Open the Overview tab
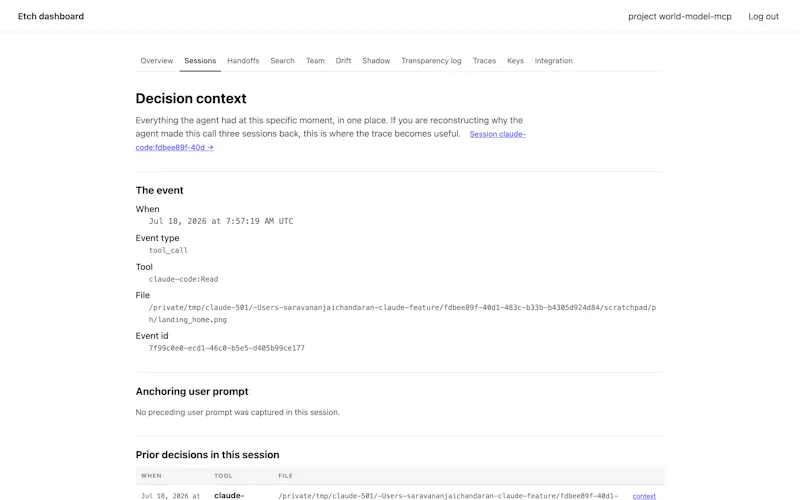Viewport: 800px width, 500px height. [157, 61]
